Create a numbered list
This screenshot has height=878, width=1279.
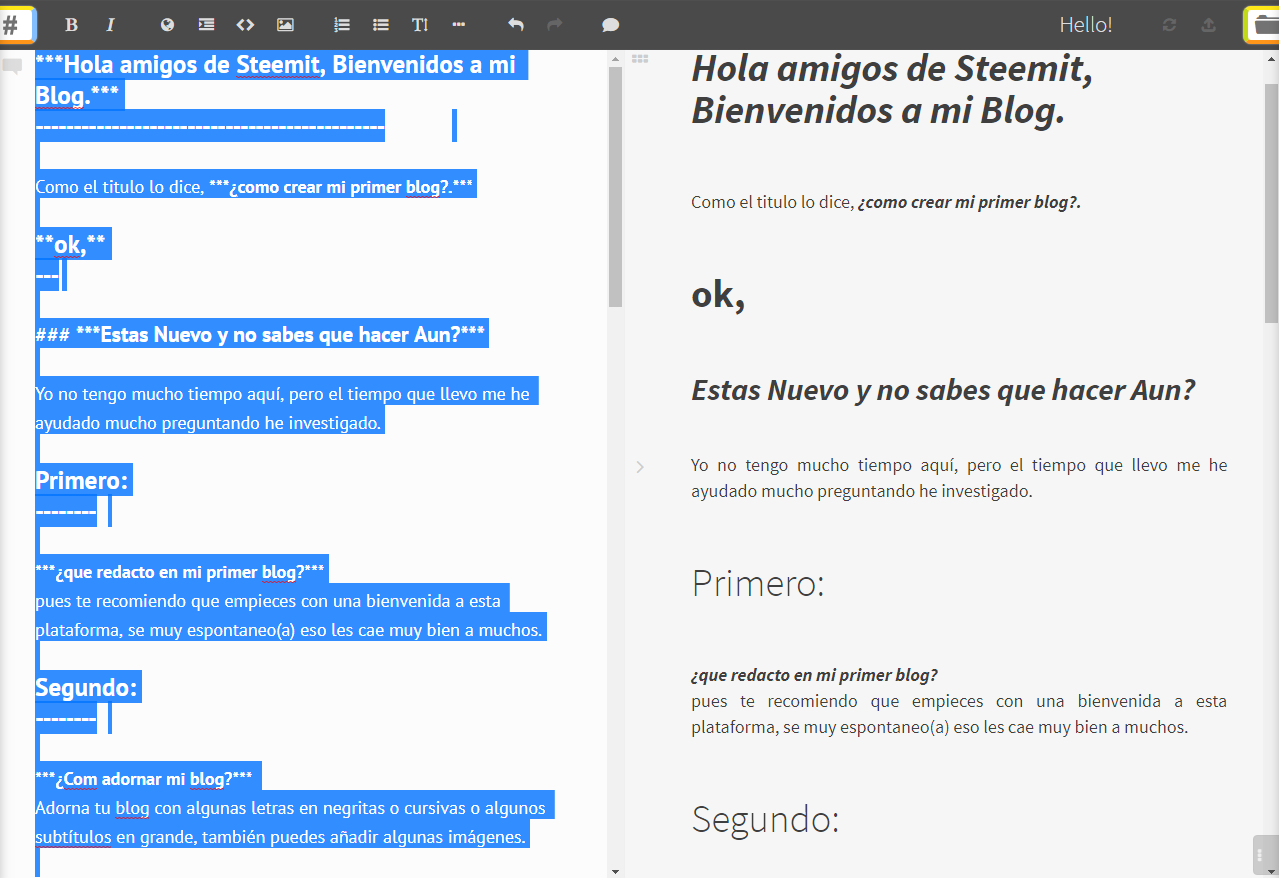point(342,25)
